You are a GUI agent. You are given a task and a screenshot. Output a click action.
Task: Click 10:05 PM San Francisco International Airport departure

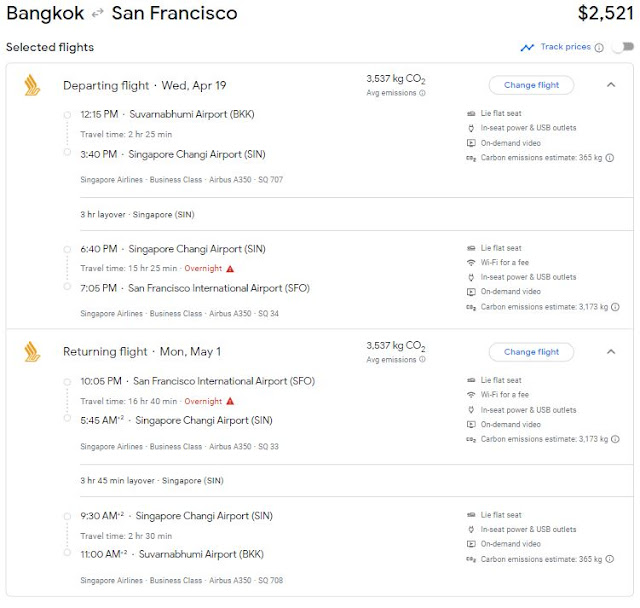(x=198, y=381)
